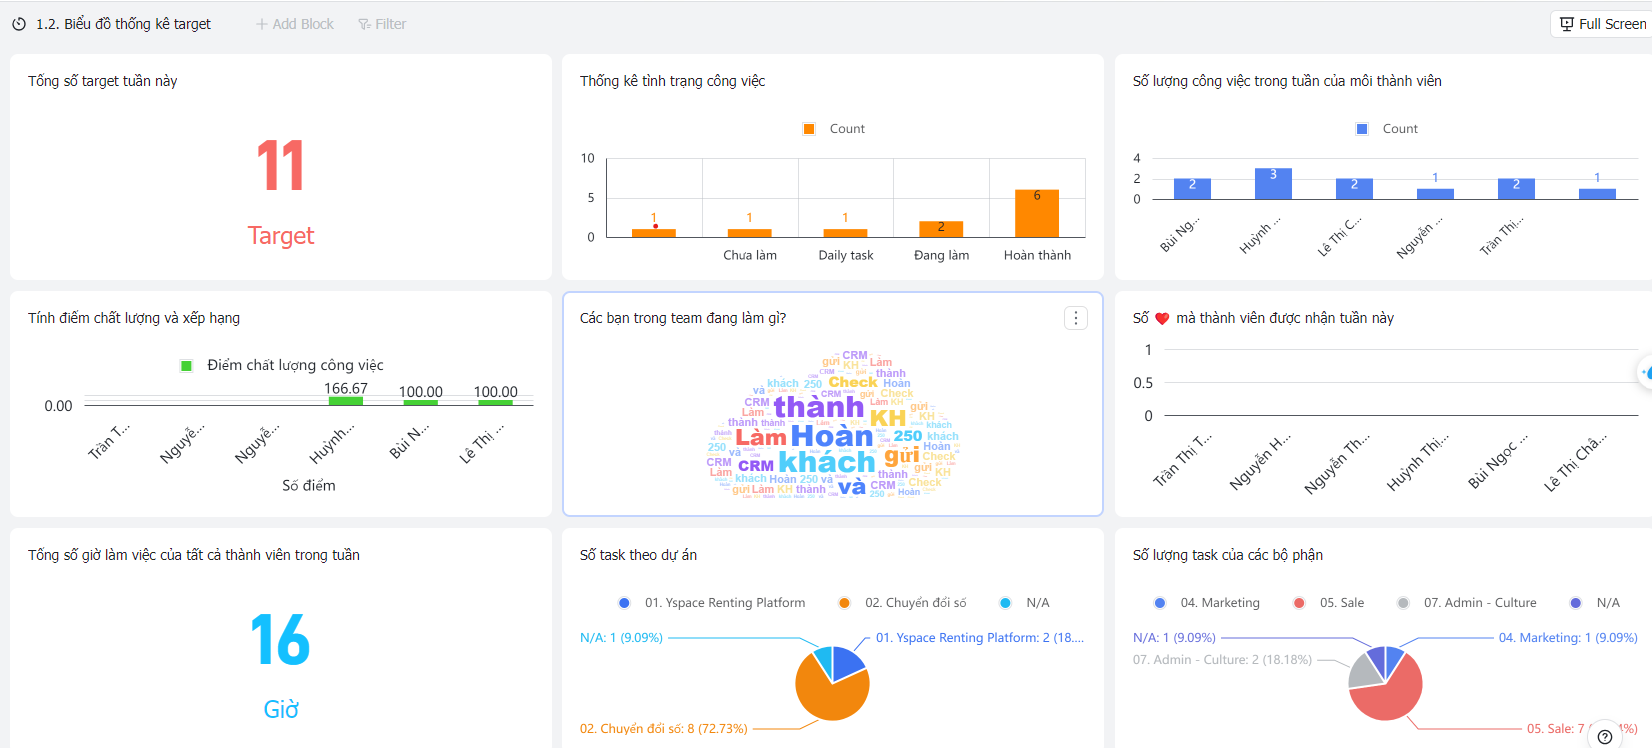Click the title Tính điểm chất lượng và xếp hạng
1652x748 pixels.
tap(134, 318)
